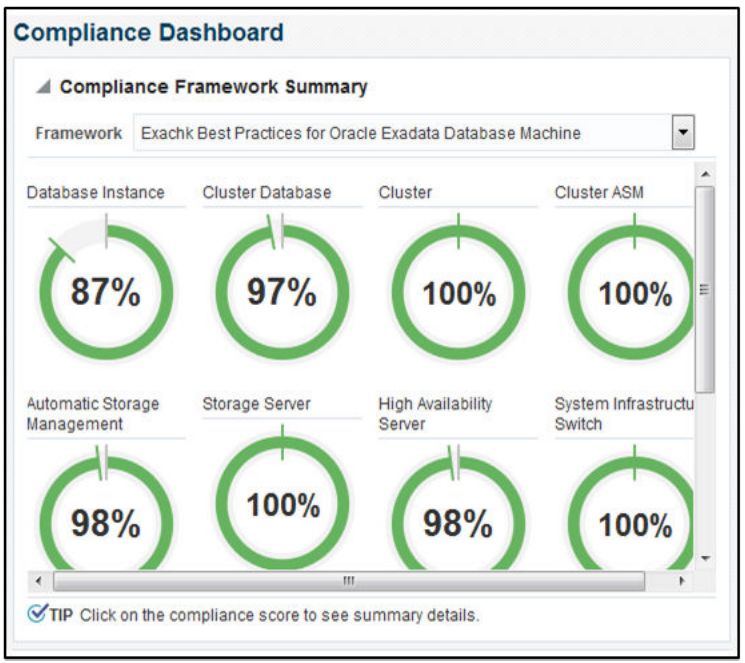Click the horizontal scrollbar right arrow
745x663 pixels.
click(x=683, y=581)
